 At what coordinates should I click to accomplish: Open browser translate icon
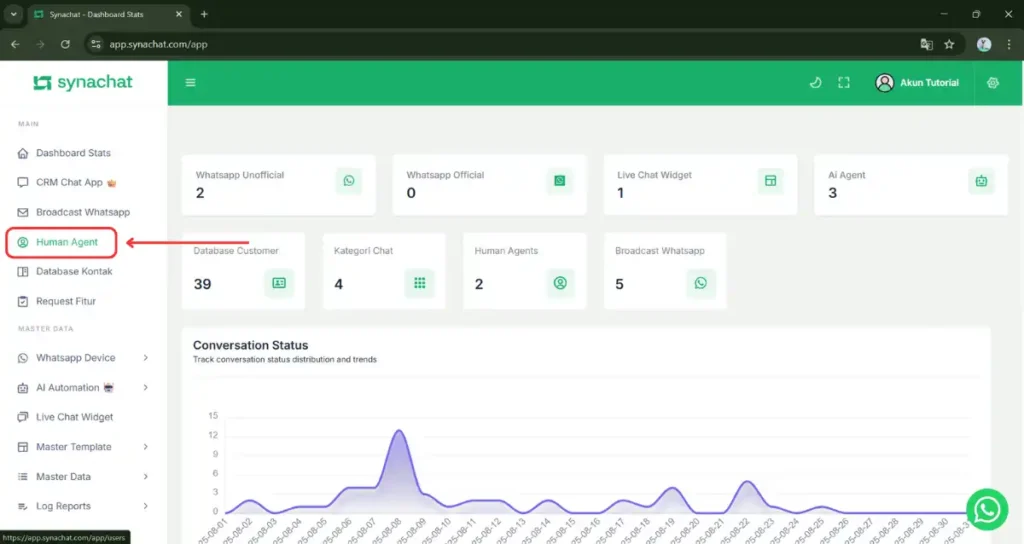(x=926, y=44)
